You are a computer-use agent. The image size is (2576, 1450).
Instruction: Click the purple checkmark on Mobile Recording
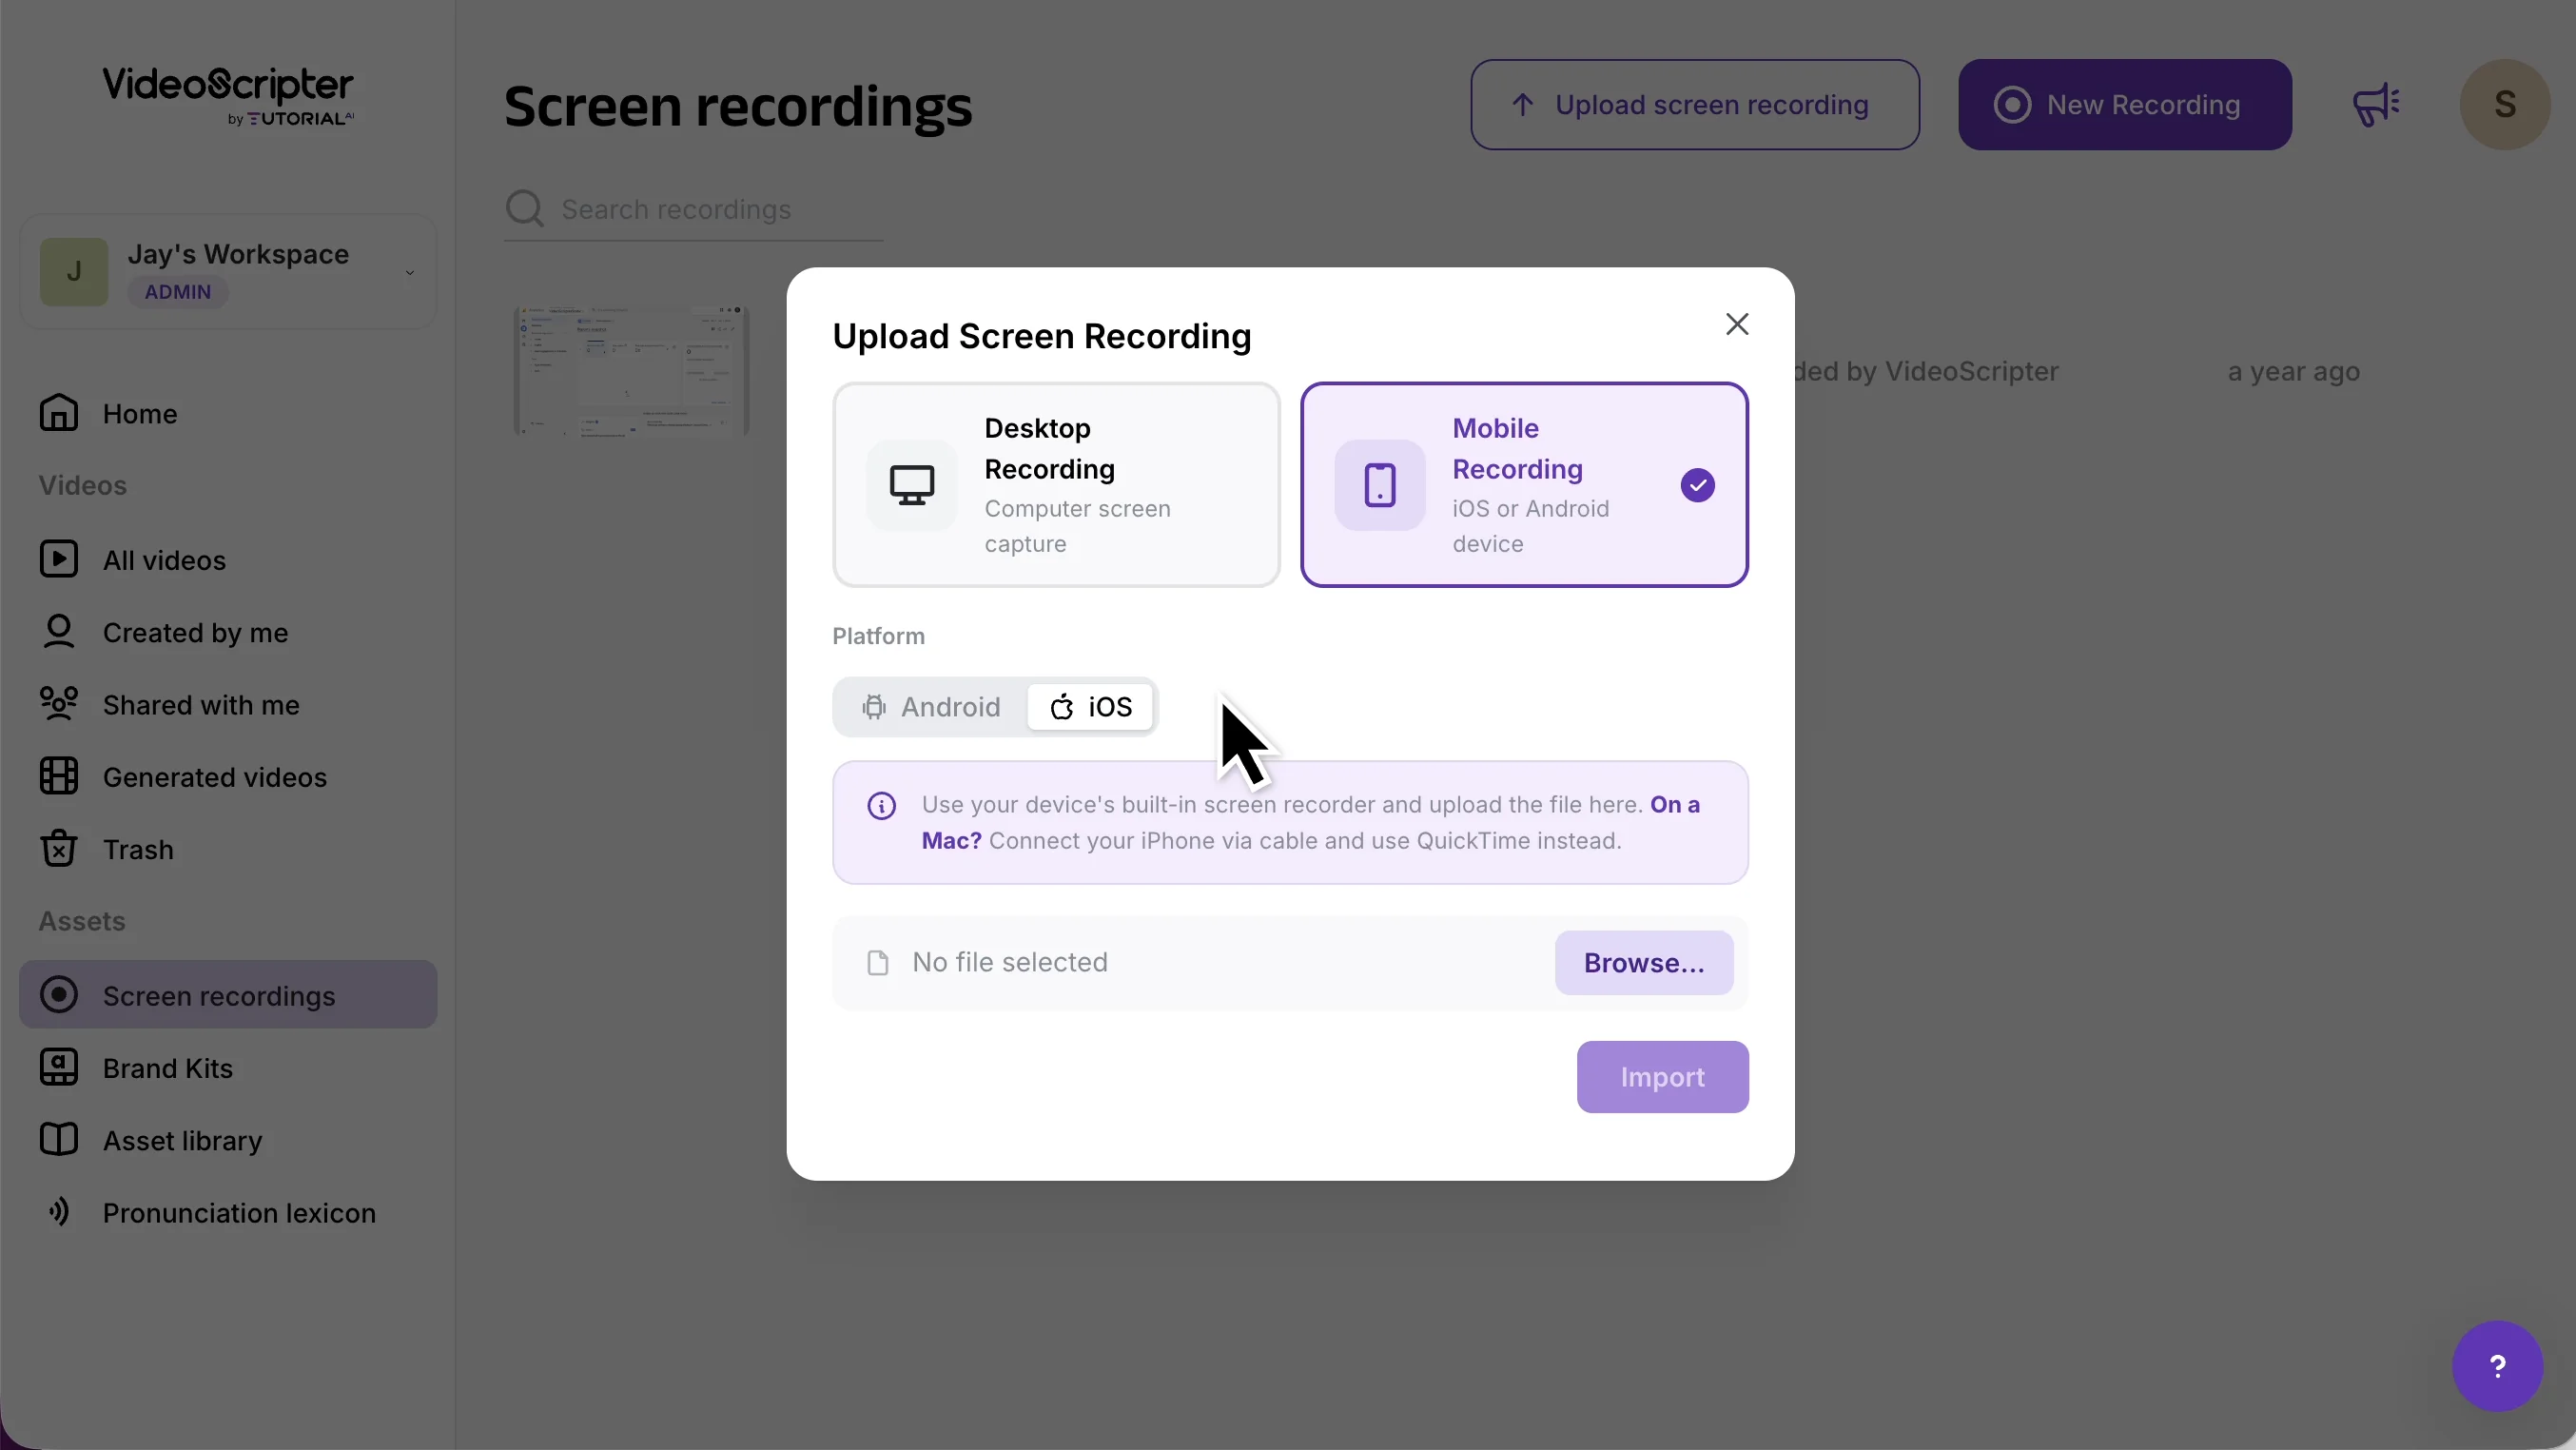coord(1697,485)
